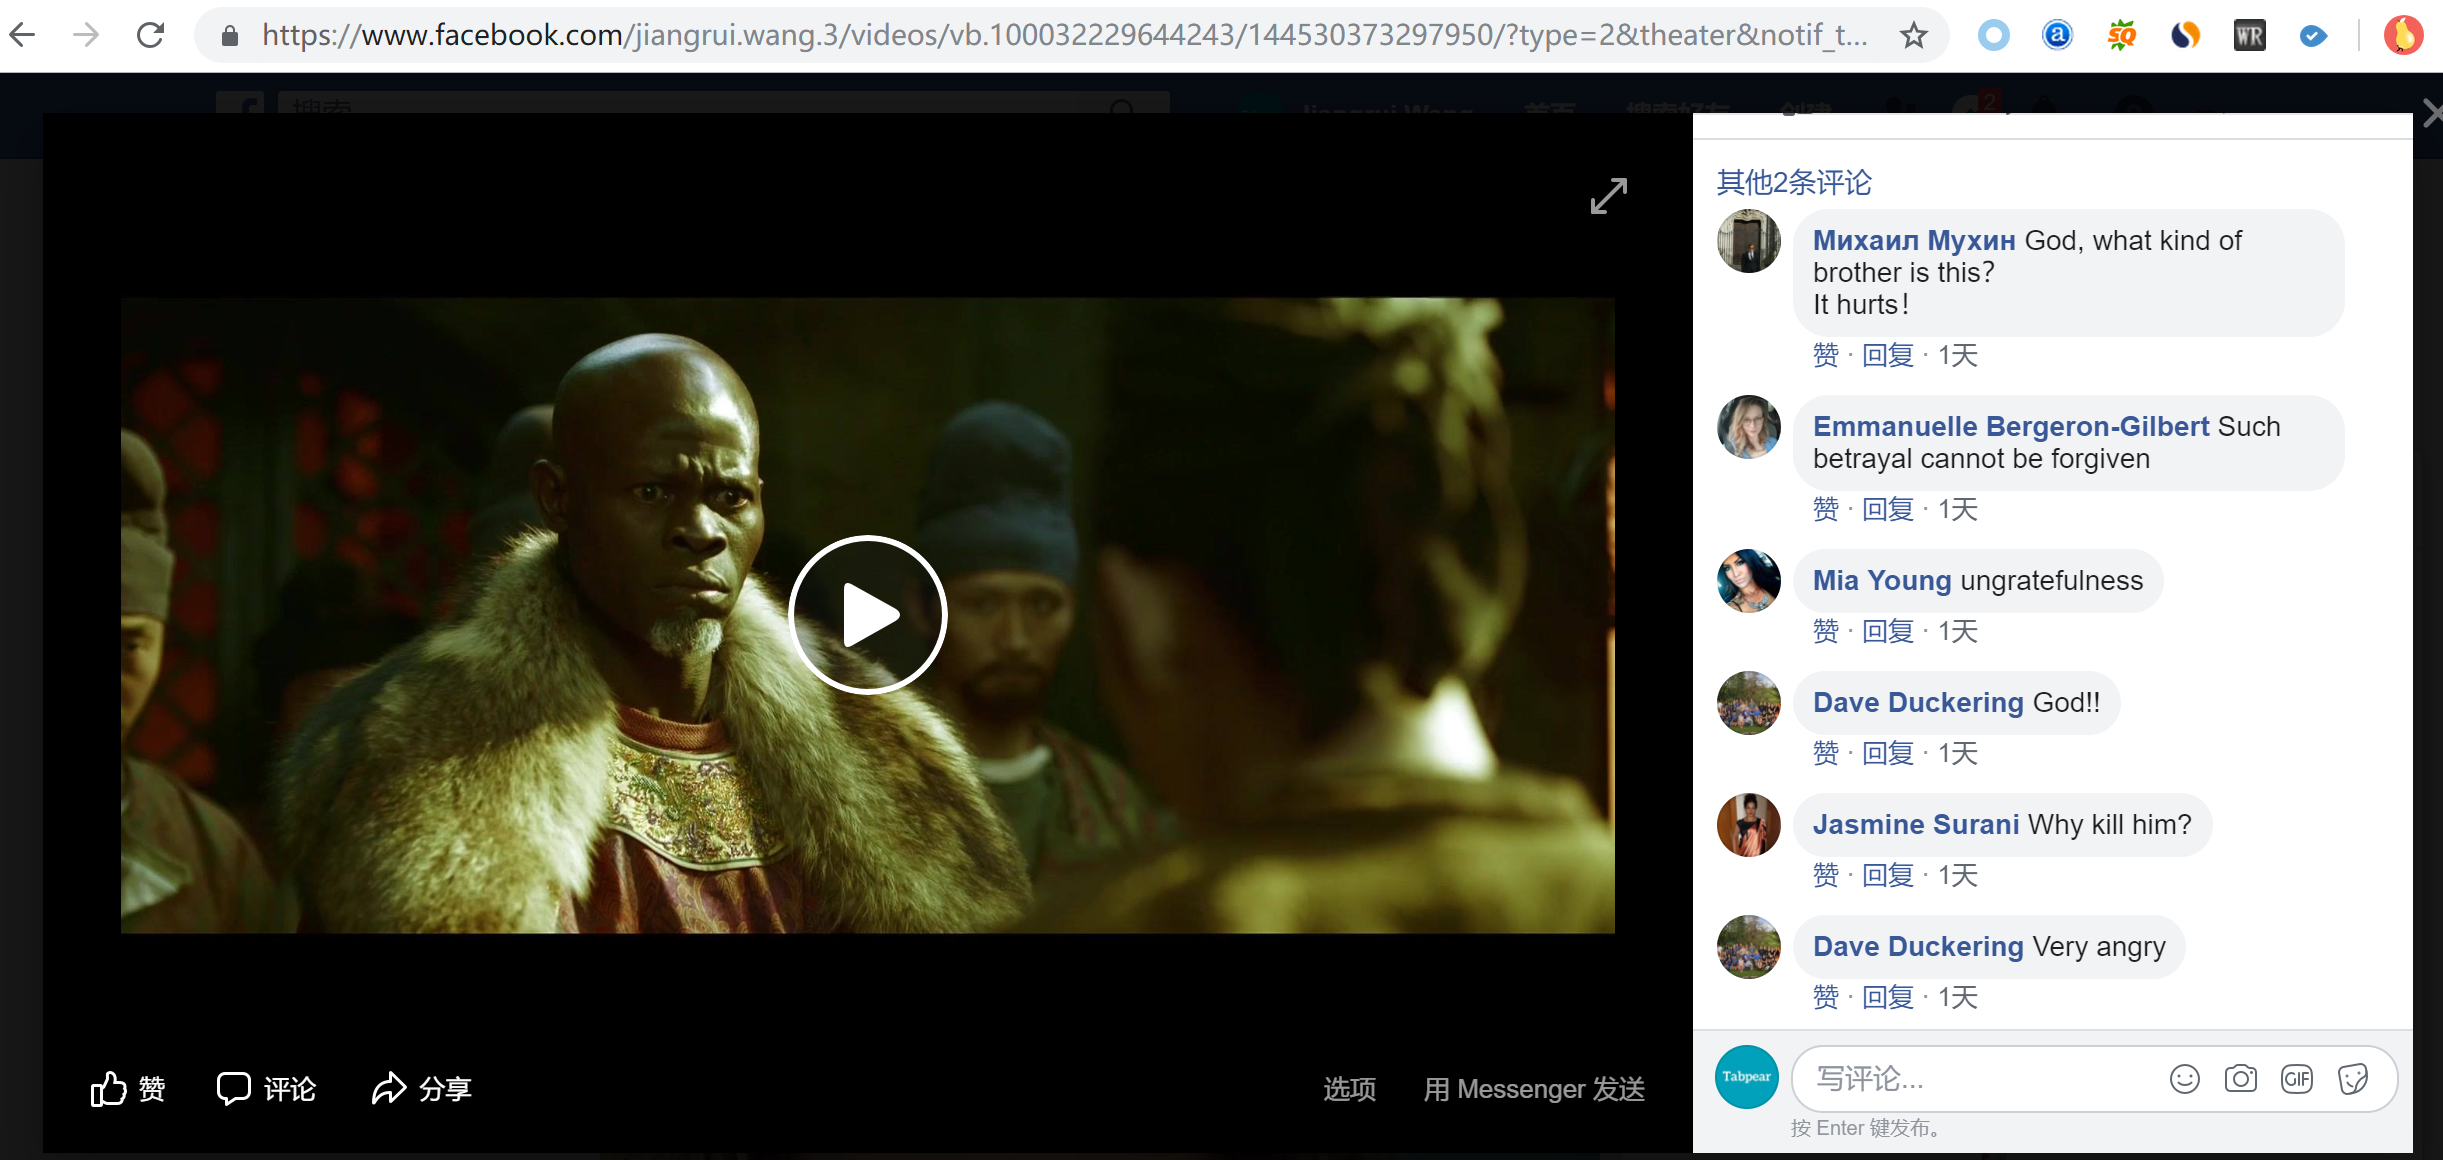
Task: Expand the video to fullscreen
Action: 1609,196
